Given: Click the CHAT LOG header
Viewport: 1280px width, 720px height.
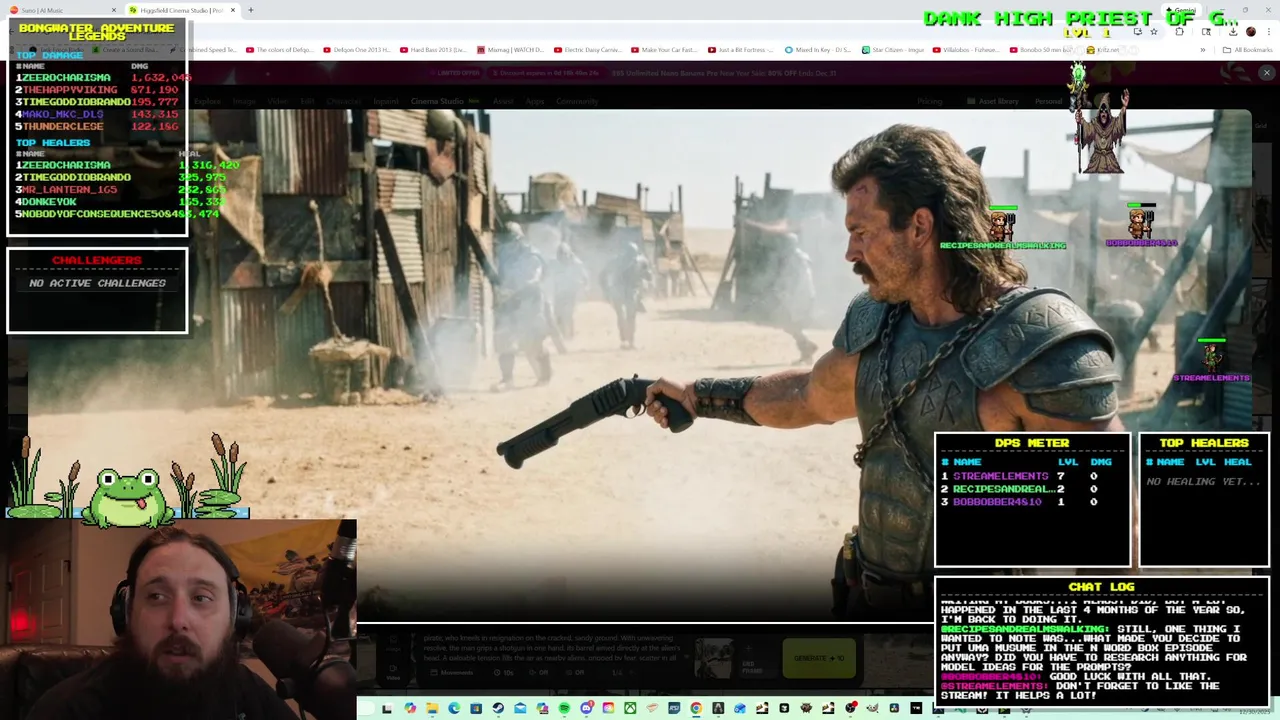Looking at the screenshot, I should [x=1101, y=587].
